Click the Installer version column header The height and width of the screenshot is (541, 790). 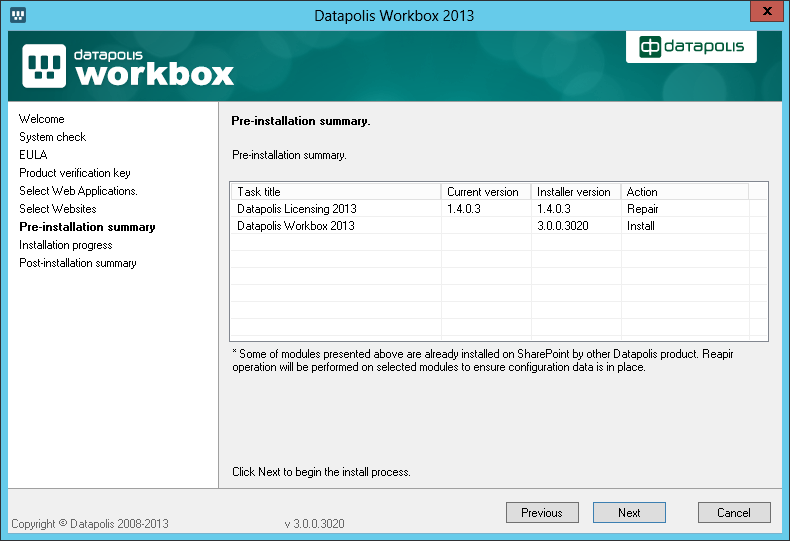tap(575, 191)
